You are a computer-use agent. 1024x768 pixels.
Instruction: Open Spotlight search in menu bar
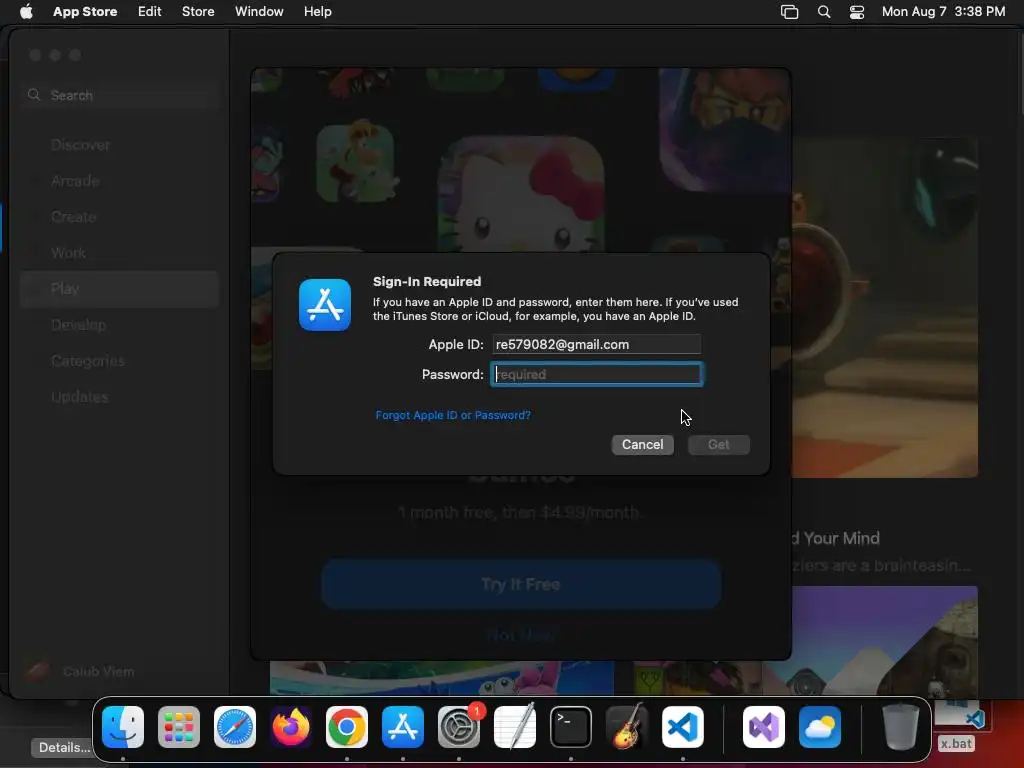click(x=824, y=12)
